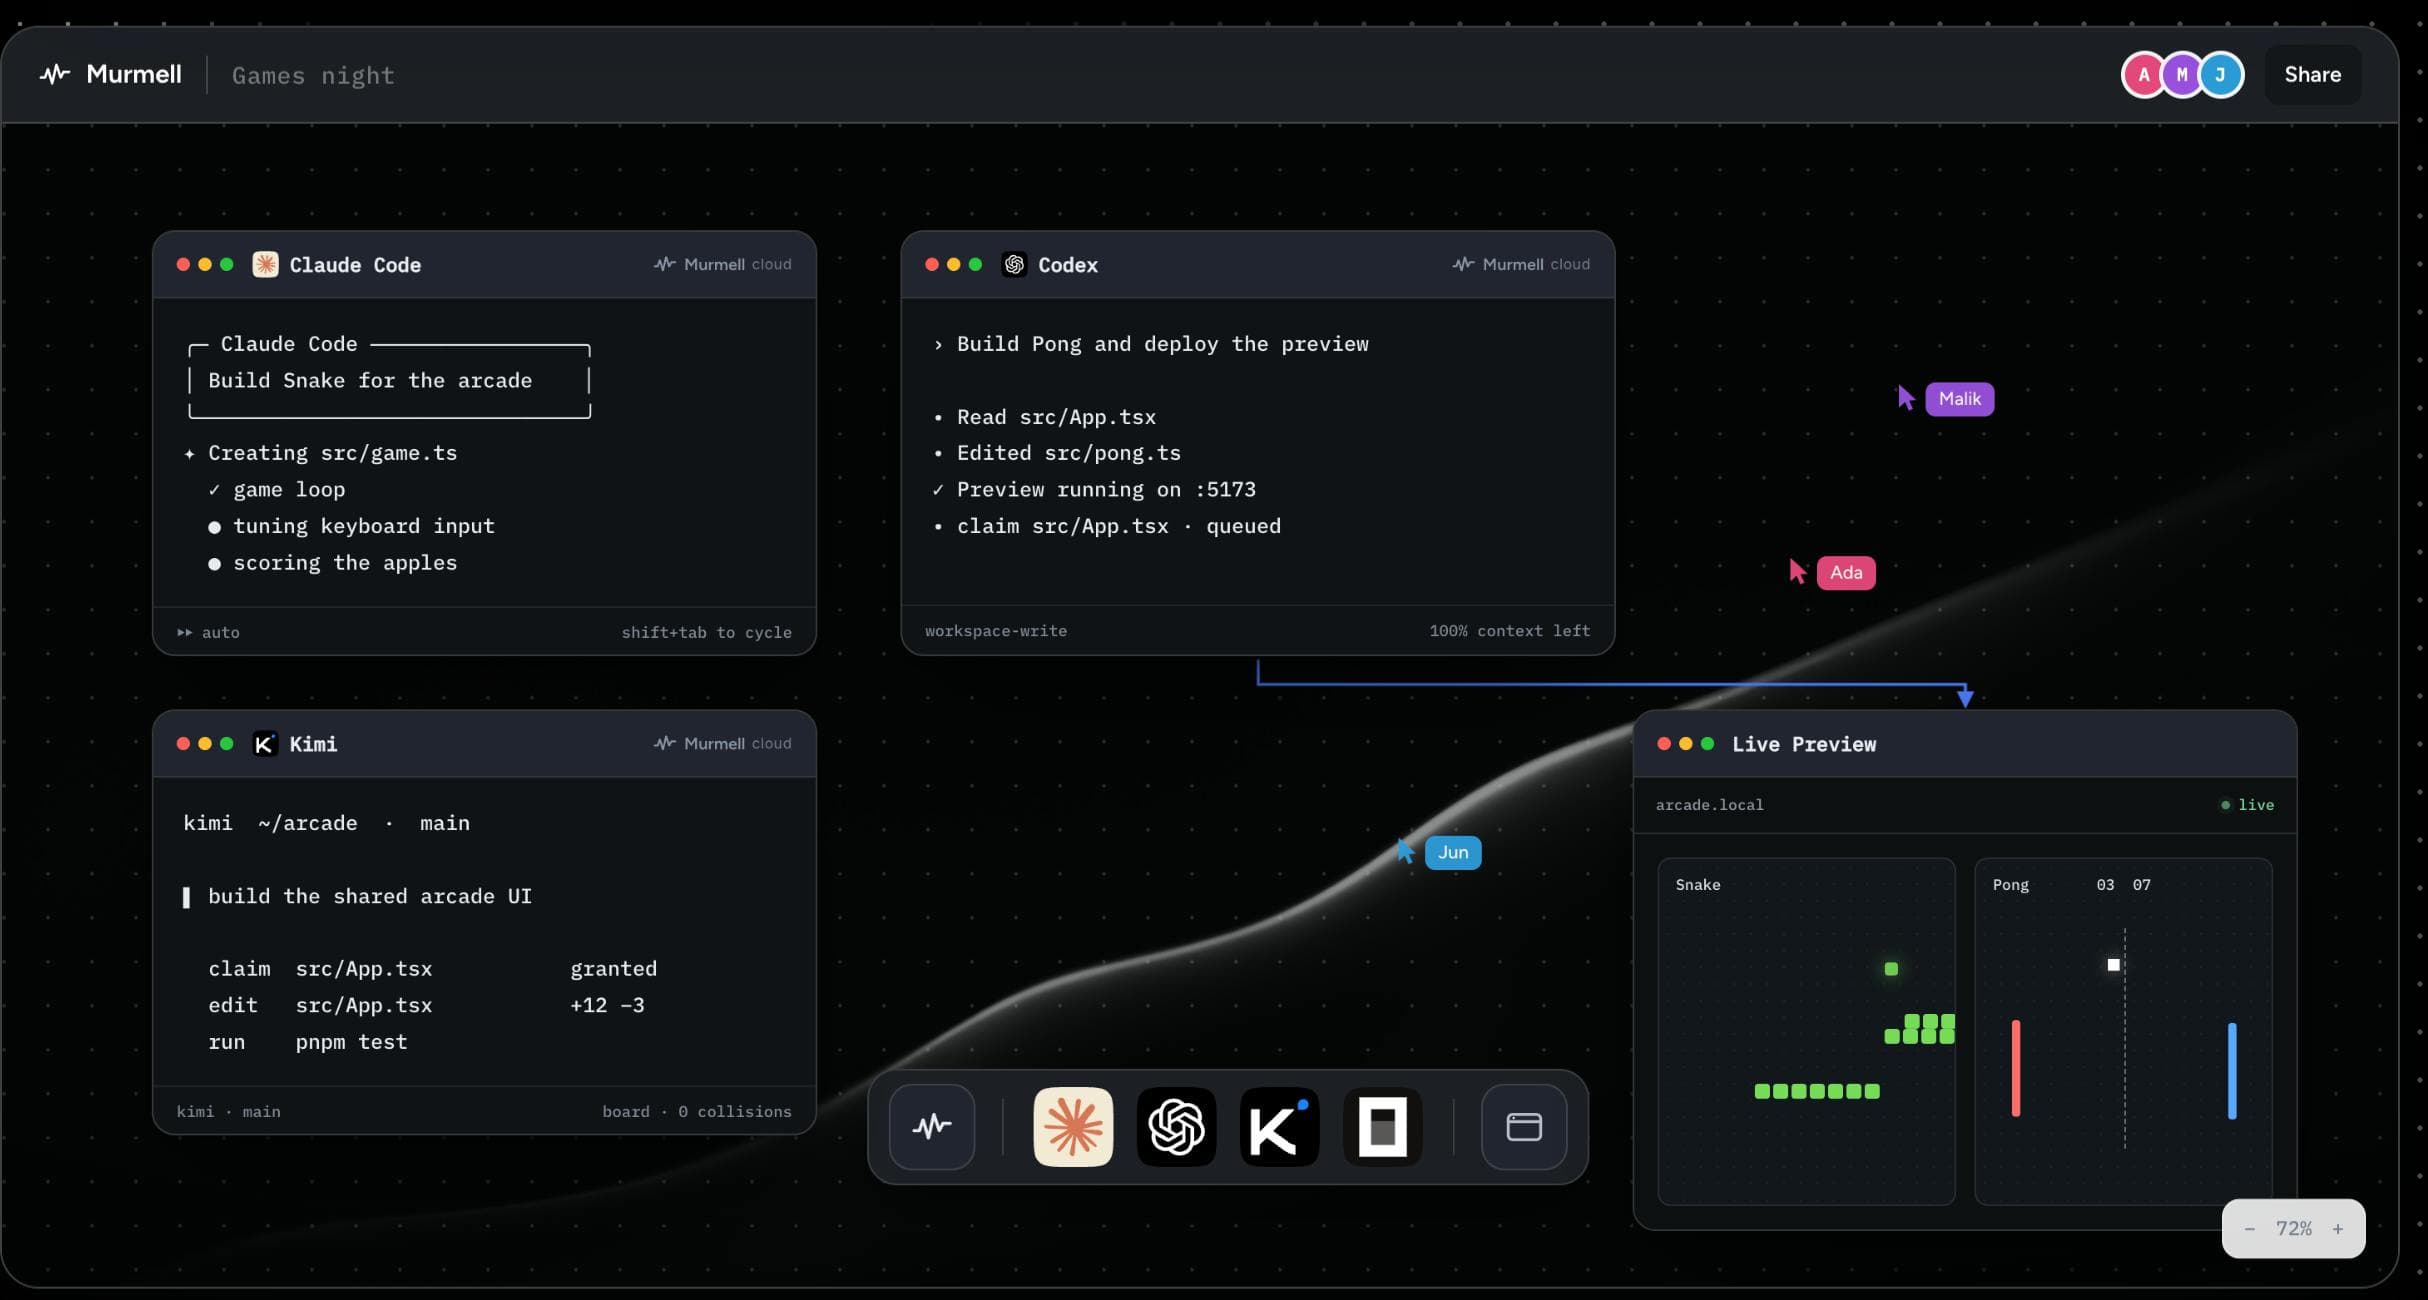Click the '+12 −3' edit diff in Kimi
This screenshot has width=2428, height=1300.
tap(607, 1005)
